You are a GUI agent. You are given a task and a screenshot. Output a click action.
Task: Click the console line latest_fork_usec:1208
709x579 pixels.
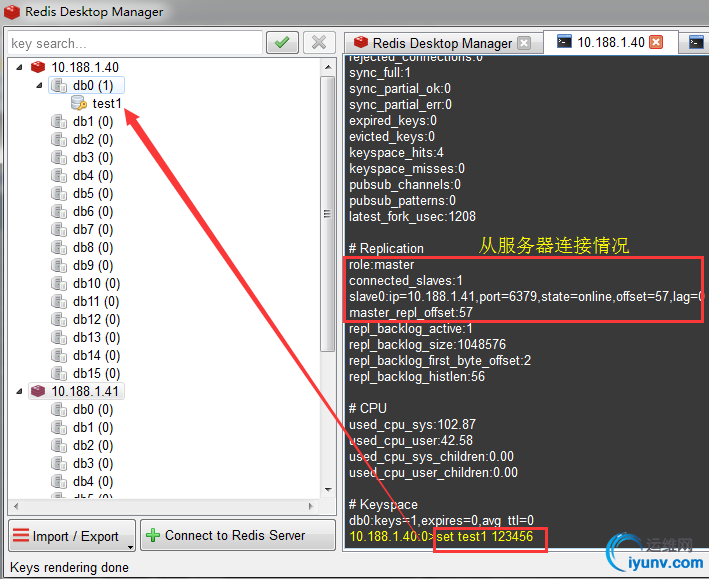point(412,217)
